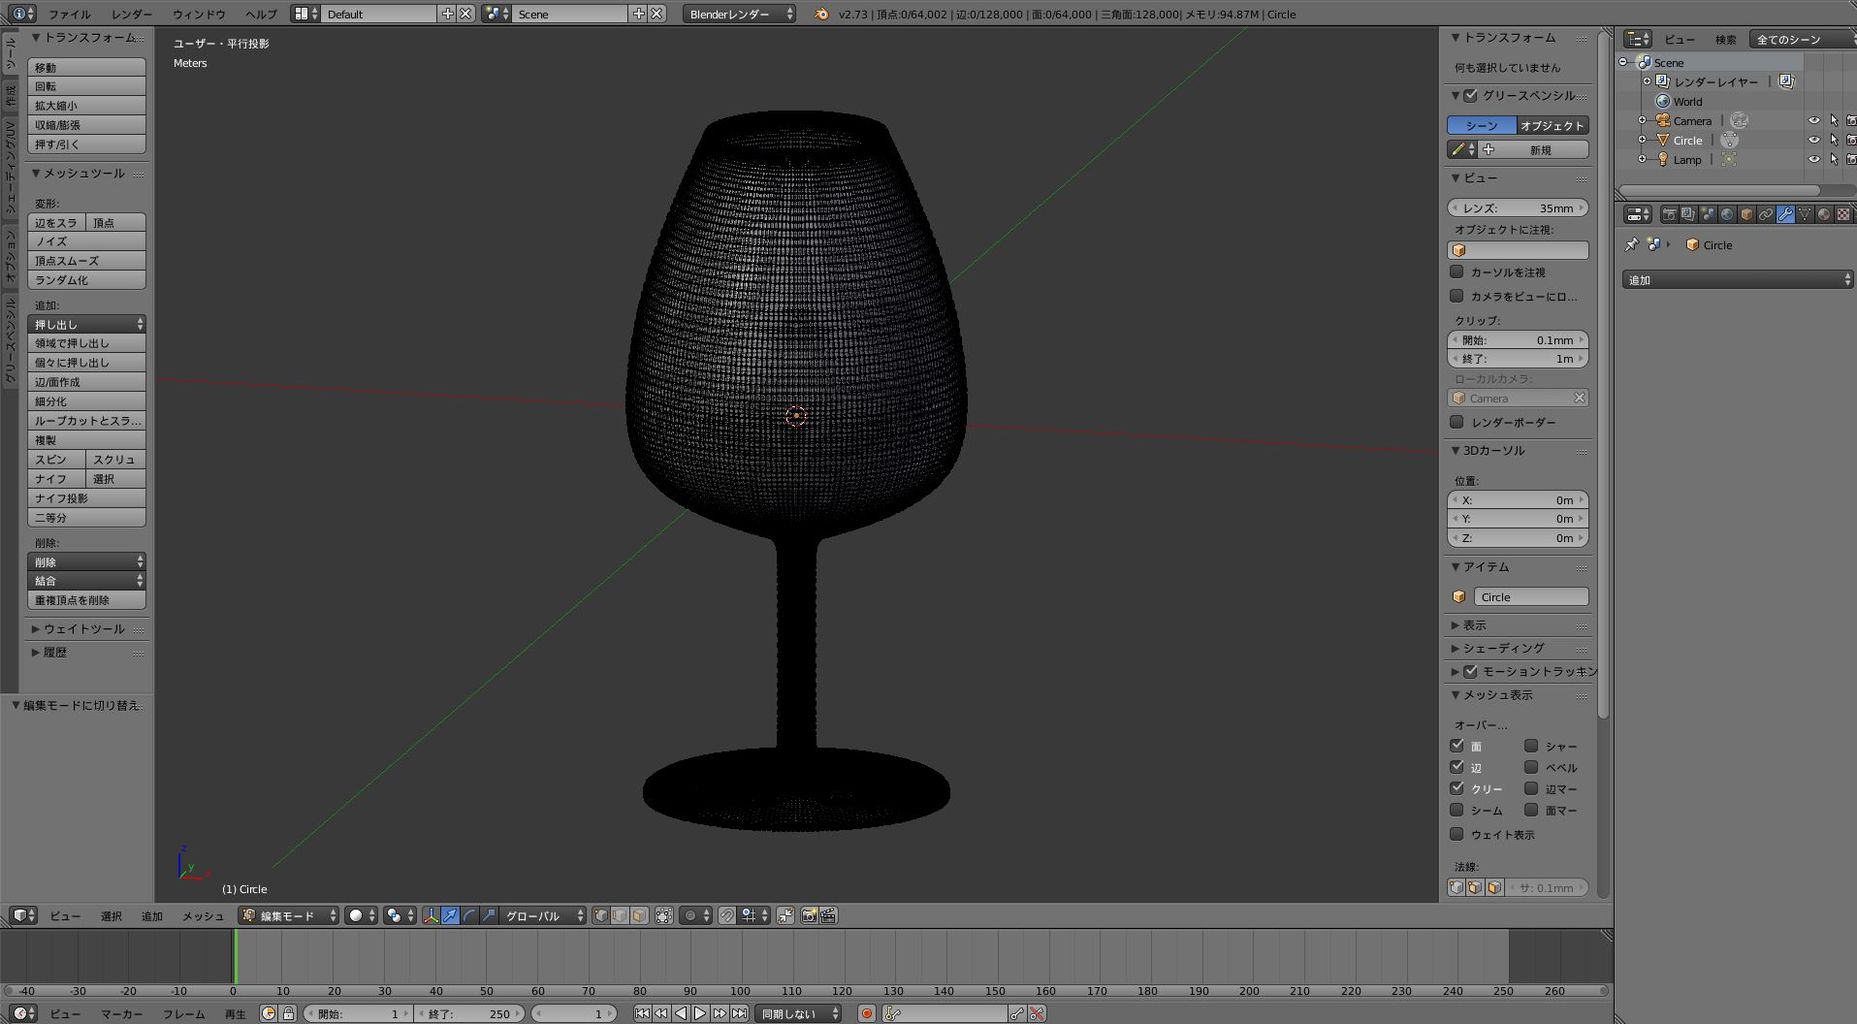Play animation forward in timeline
The width and height of the screenshot is (1857, 1024).
coord(700,1013)
